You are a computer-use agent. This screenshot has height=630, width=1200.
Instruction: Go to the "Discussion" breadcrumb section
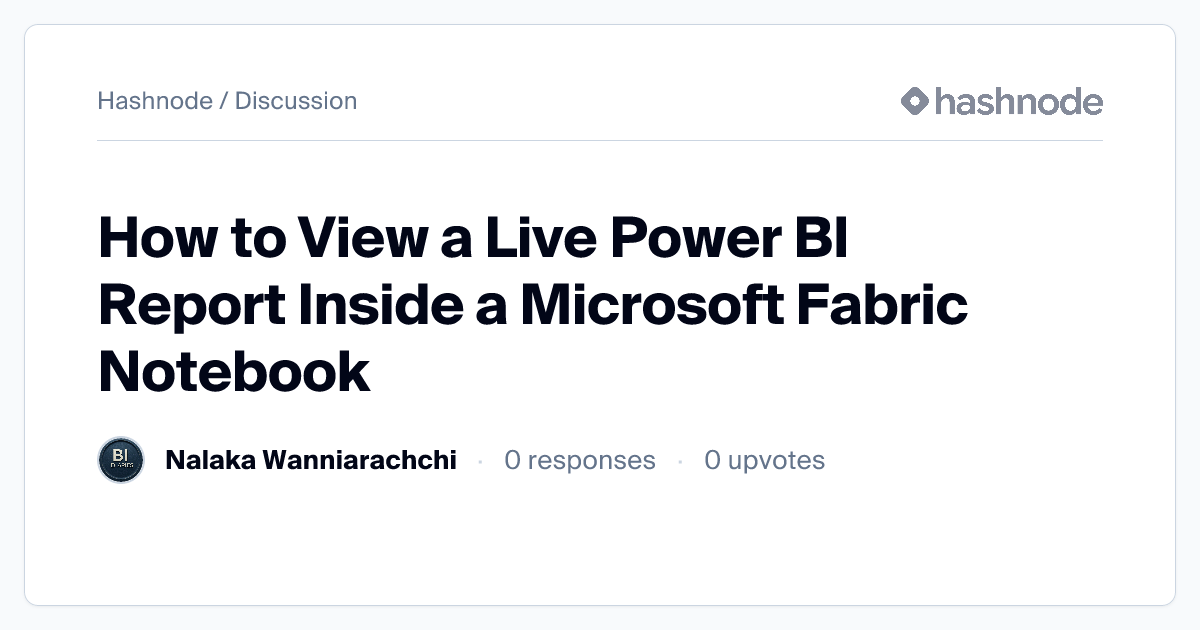coord(296,101)
